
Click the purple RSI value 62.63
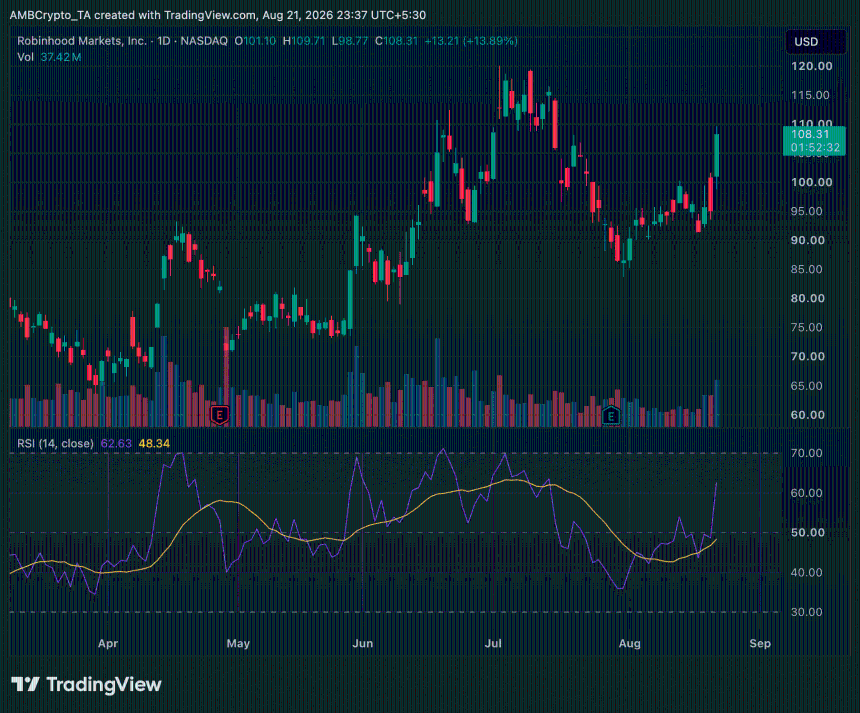click(x=116, y=443)
